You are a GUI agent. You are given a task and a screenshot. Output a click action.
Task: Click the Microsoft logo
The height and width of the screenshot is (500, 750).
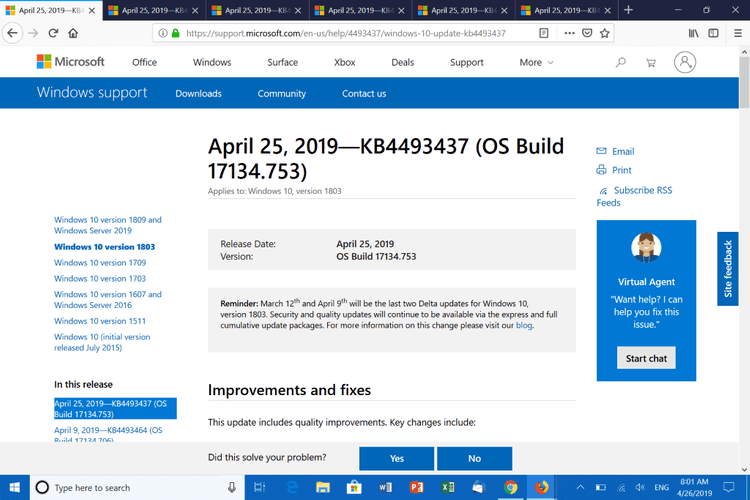(70, 62)
